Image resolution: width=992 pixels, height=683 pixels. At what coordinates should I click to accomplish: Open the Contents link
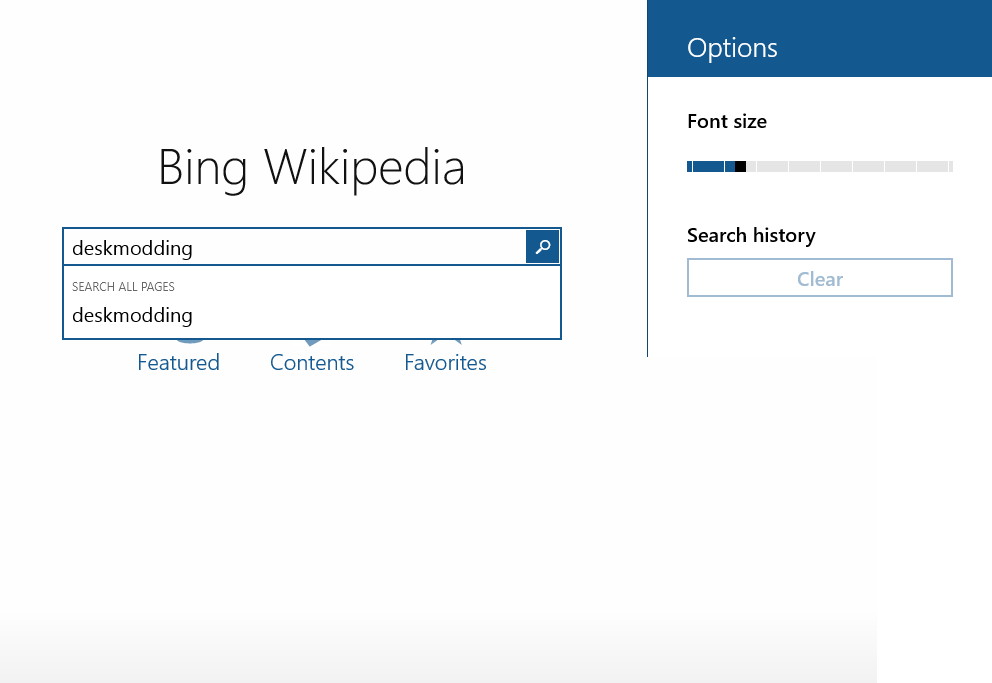[311, 362]
